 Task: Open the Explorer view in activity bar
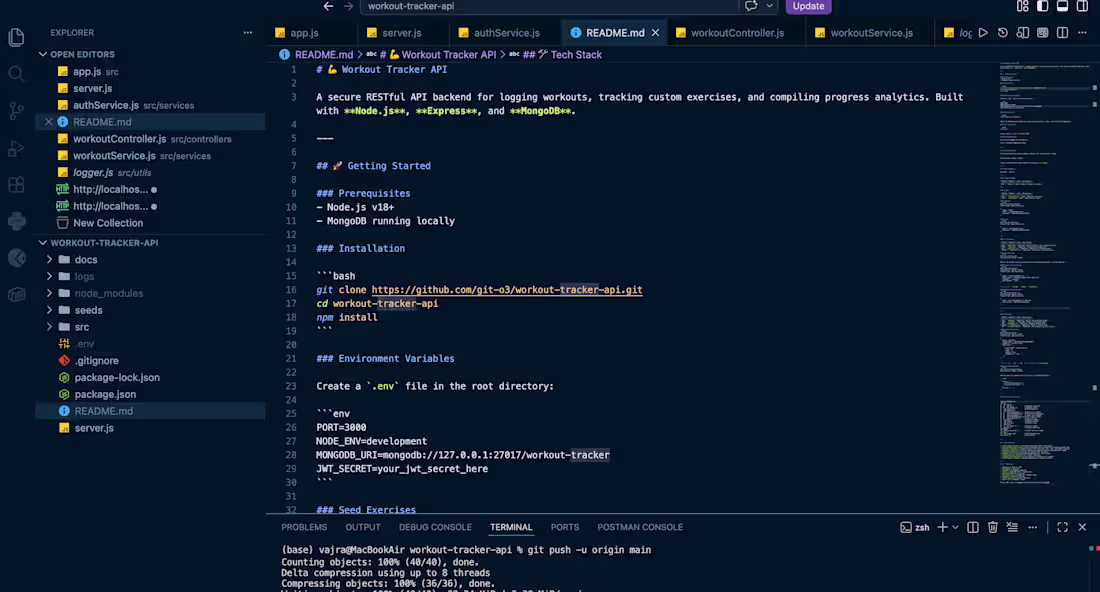click(16, 36)
